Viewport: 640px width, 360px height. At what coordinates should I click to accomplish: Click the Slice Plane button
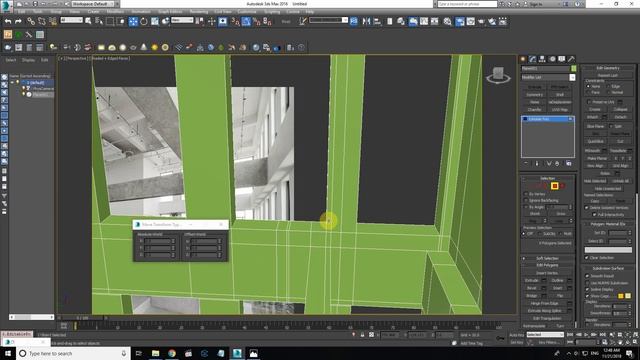tap(596, 127)
